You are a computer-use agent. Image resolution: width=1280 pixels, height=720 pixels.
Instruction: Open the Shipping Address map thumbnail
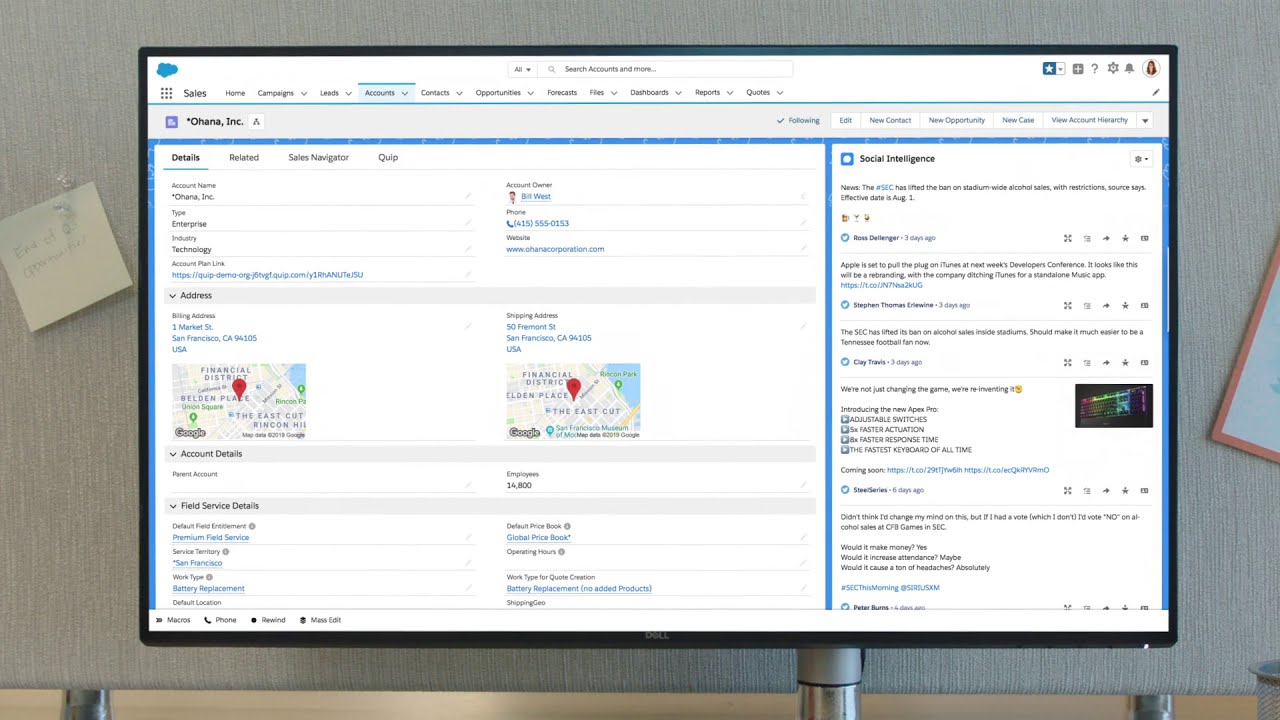point(573,401)
